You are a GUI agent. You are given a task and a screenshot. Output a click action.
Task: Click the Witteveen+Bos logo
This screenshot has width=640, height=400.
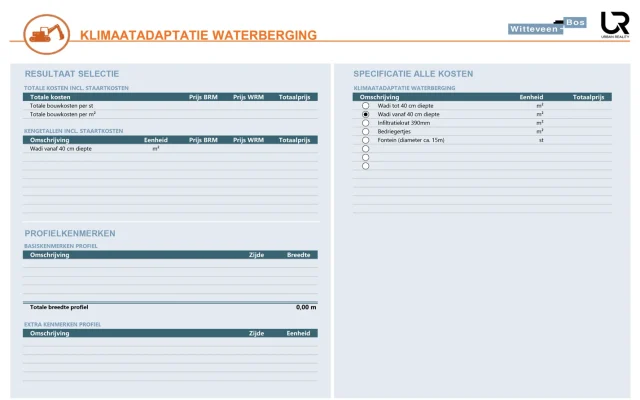pyautogui.click(x=547, y=25)
